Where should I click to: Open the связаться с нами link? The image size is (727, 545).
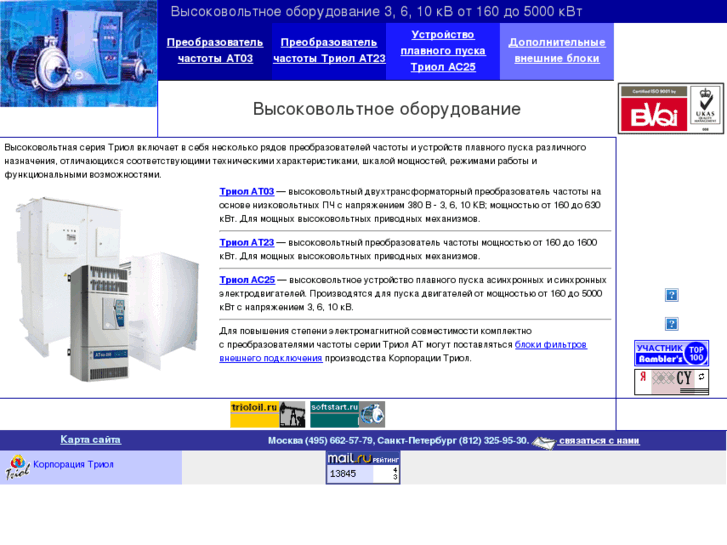(x=599, y=441)
